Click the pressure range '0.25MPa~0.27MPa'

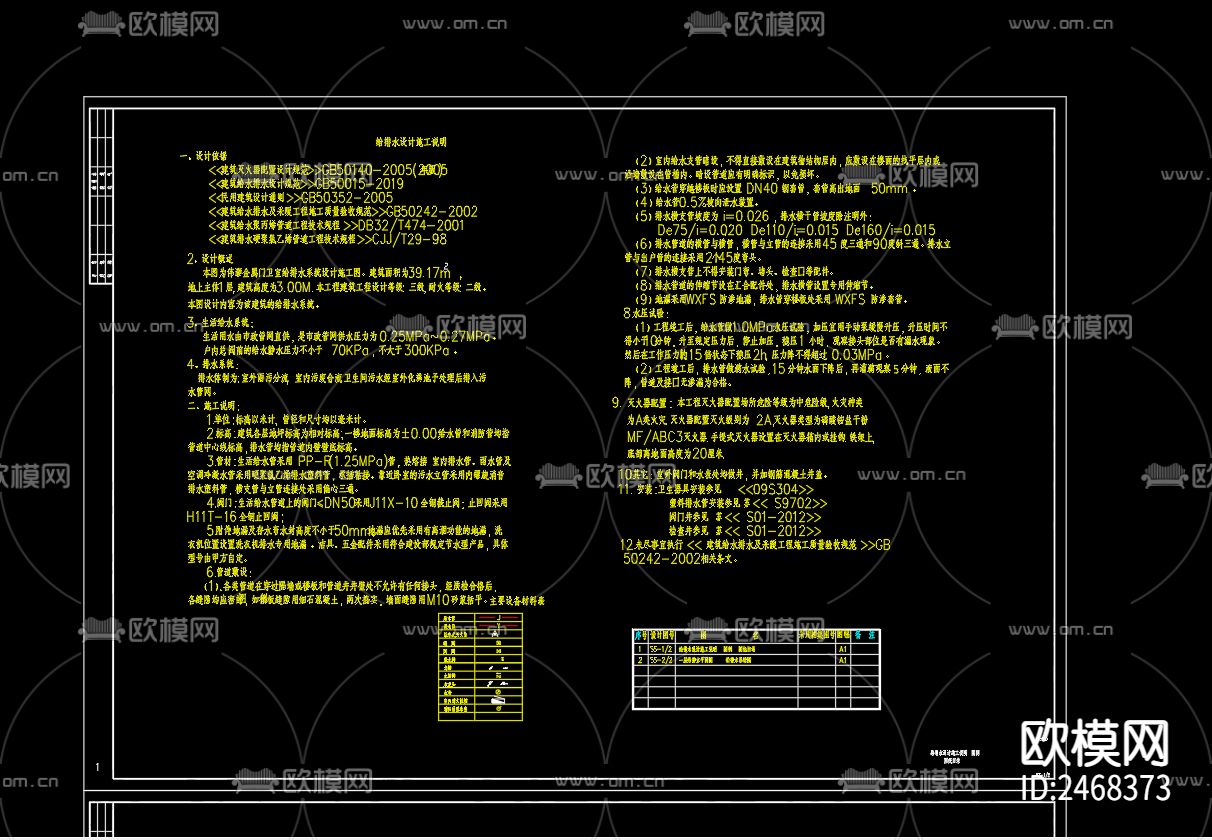(x=437, y=337)
